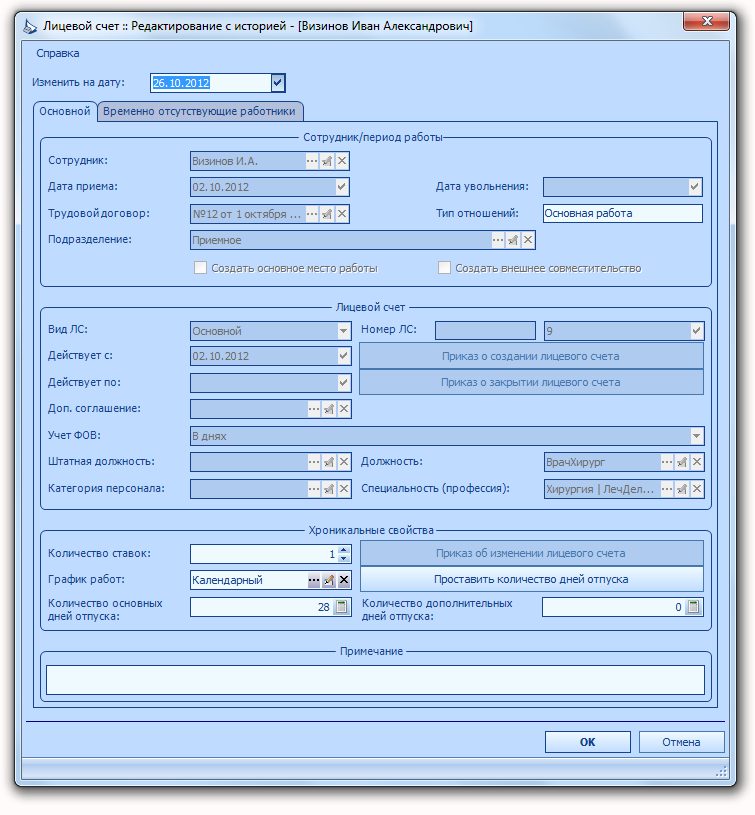Click 'Проставить количество дней отпуска' button
755x815 pixels.
click(531, 579)
